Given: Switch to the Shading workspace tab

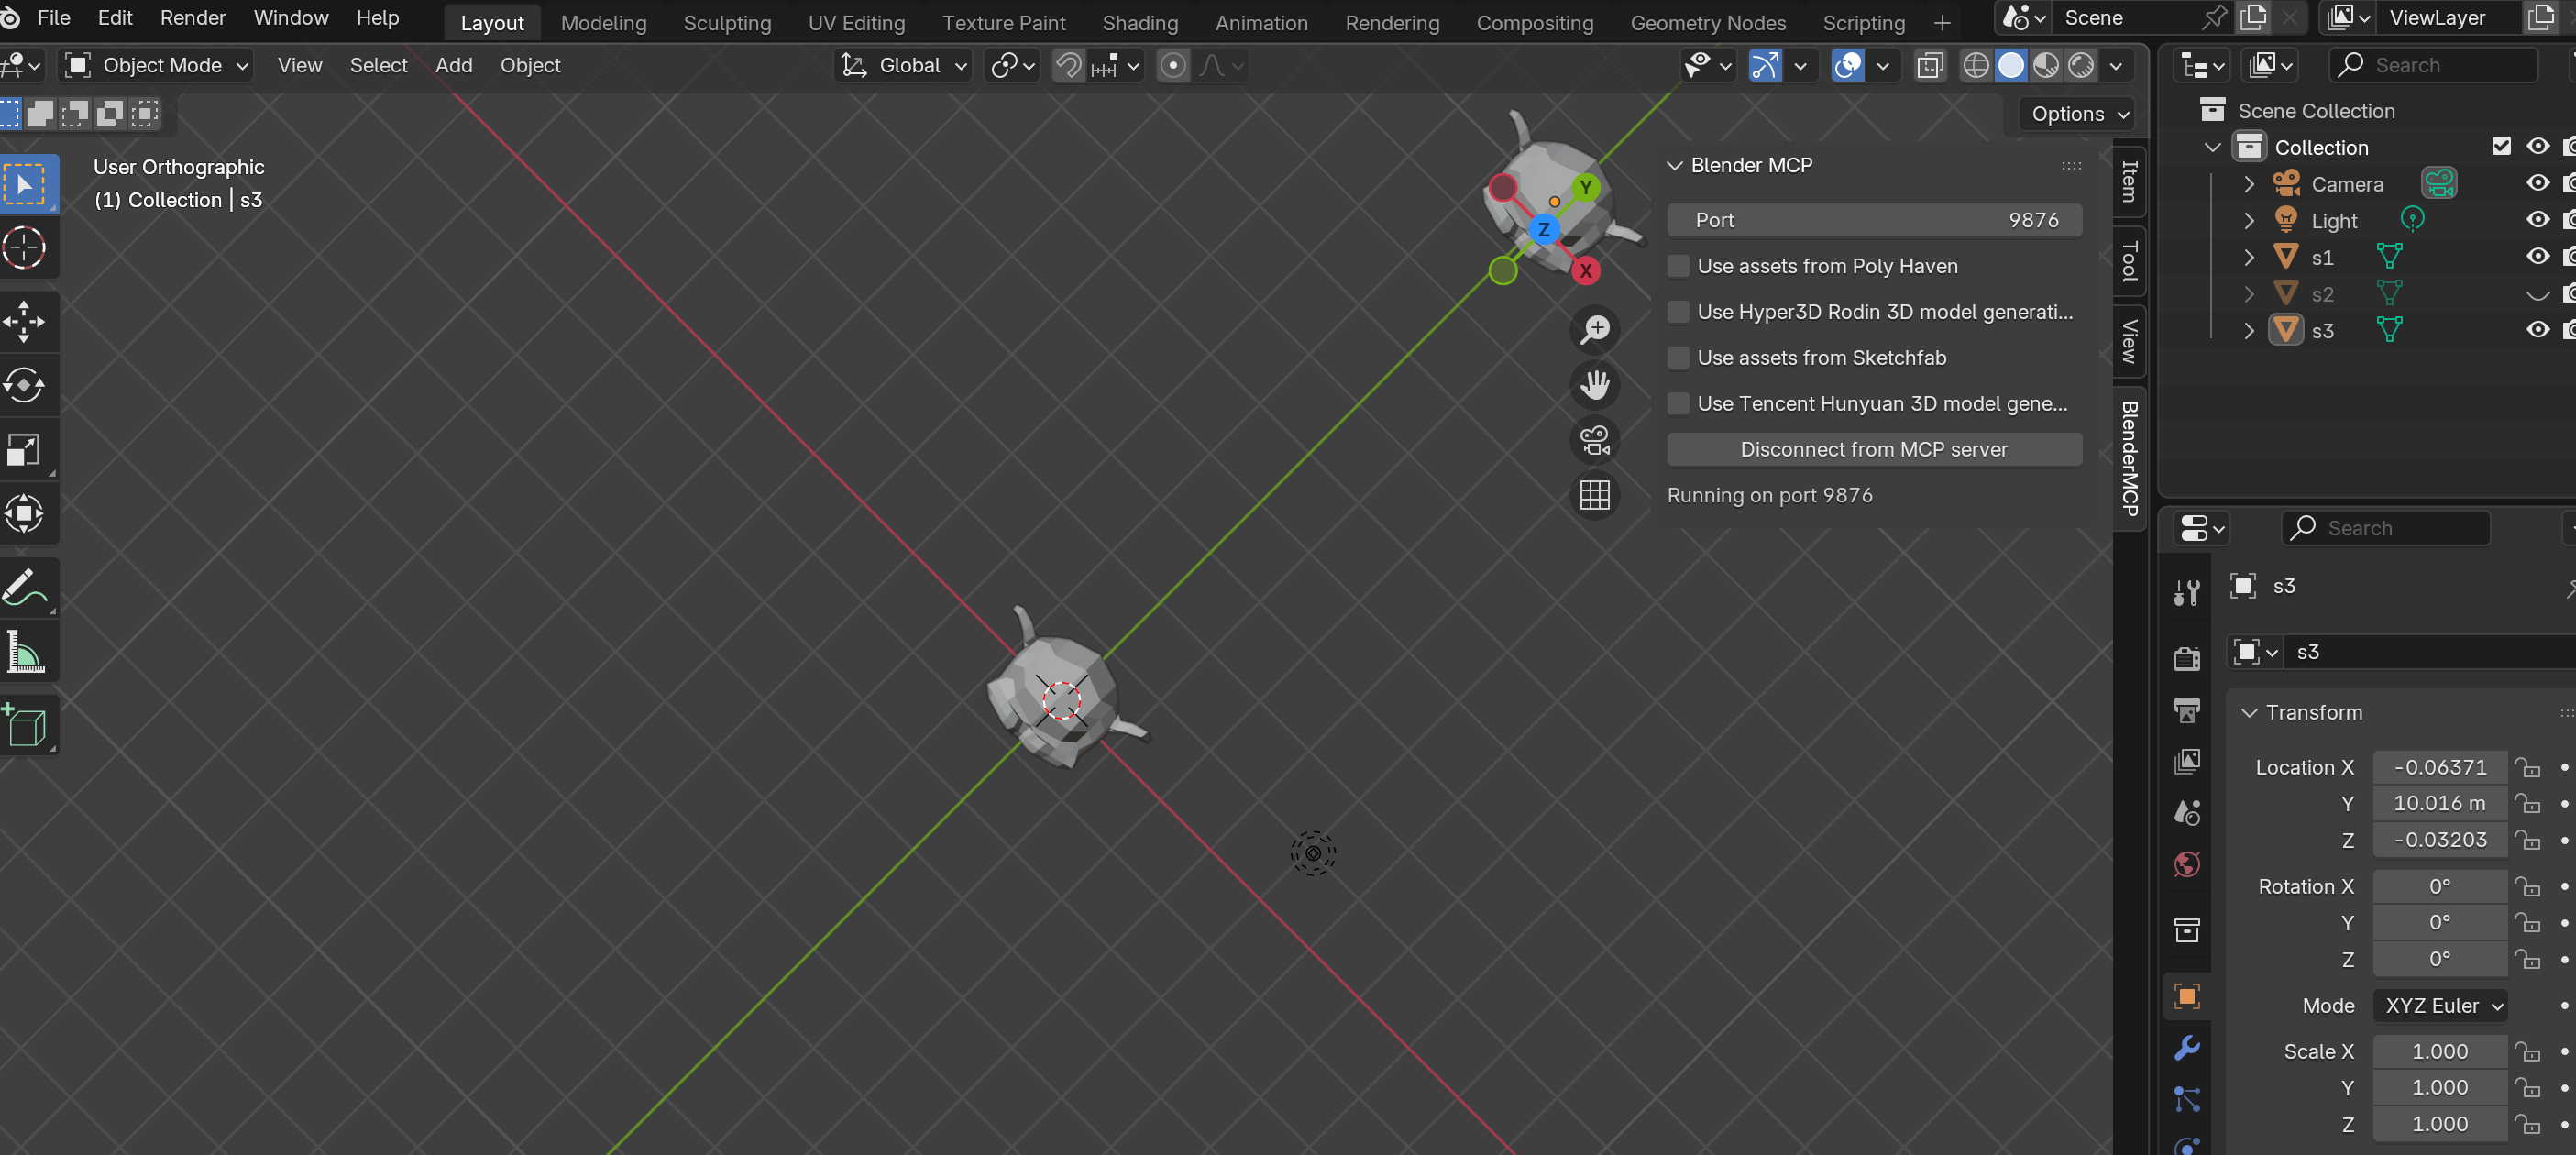Looking at the screenshot, I should point(1140,22).
